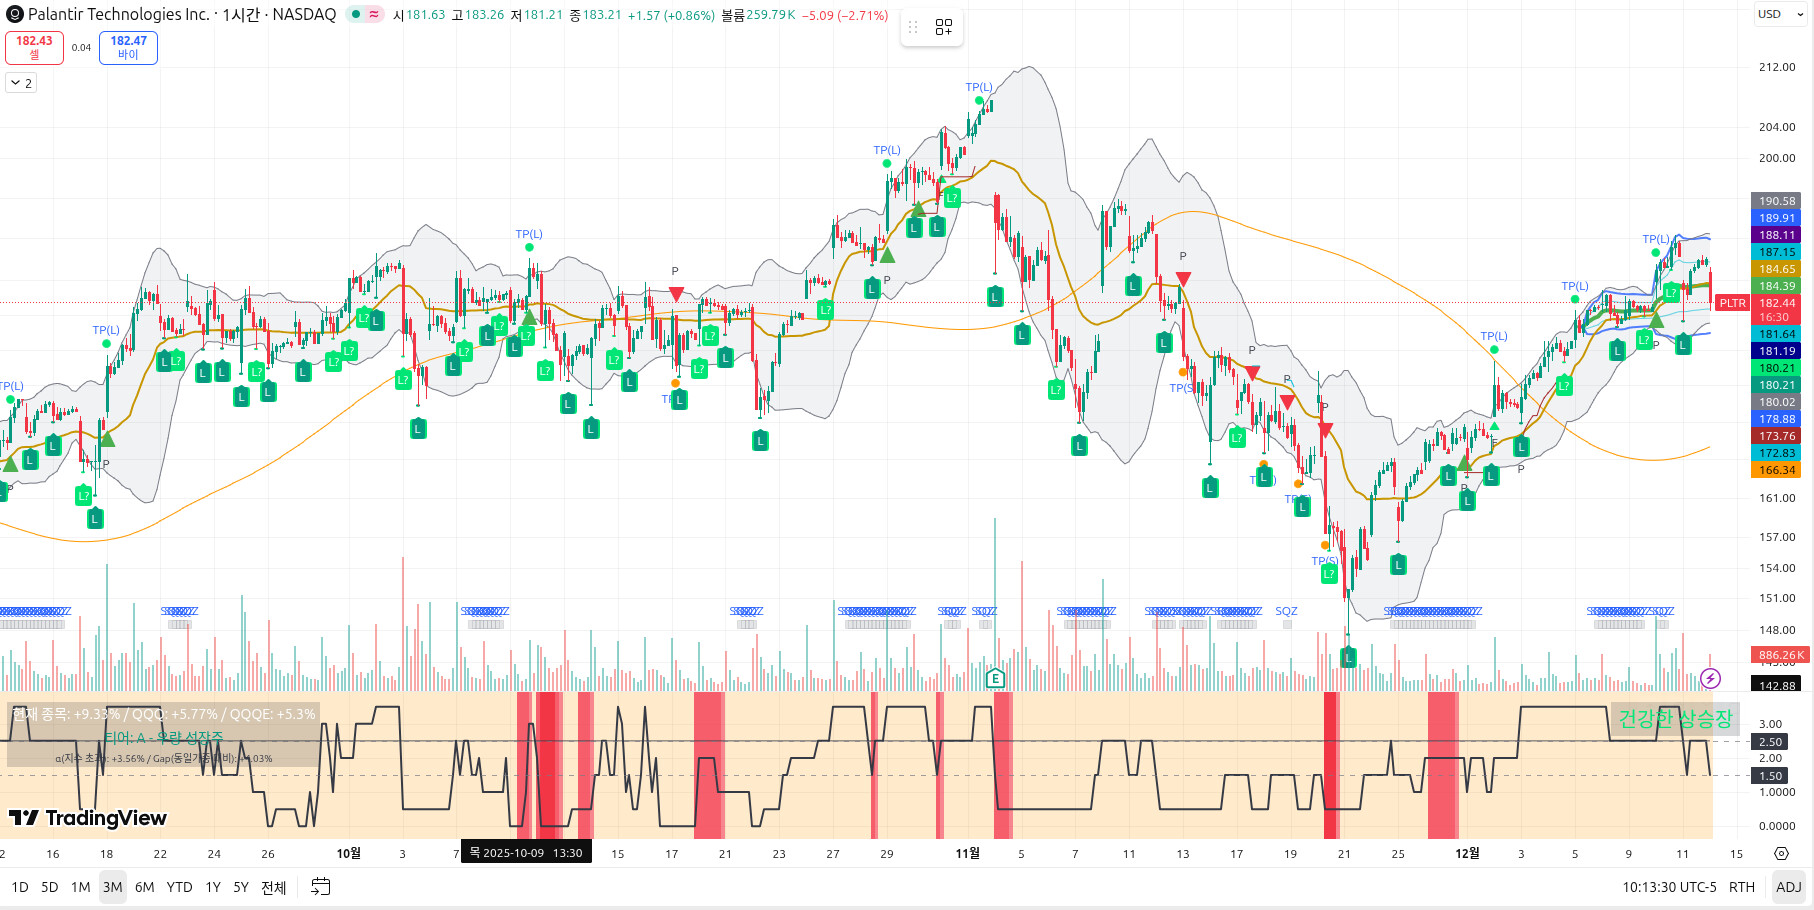
Task: Toggle RTH regular trading hours session
Action: (x=1742, y=887)
